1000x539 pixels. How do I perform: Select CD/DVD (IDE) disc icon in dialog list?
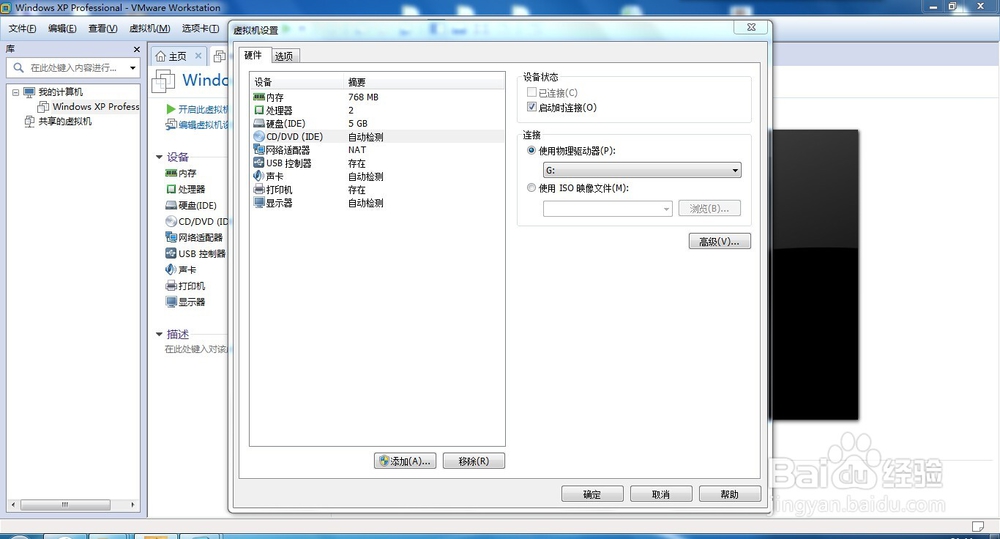pyautogui.click(x=259, y=137)
